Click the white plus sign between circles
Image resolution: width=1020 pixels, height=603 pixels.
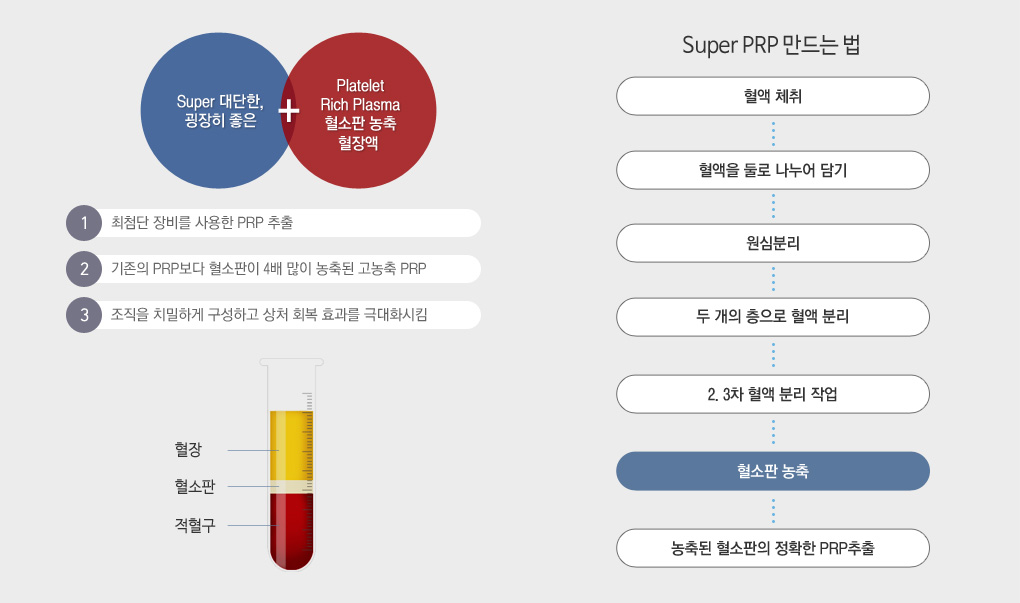(289, 111)
